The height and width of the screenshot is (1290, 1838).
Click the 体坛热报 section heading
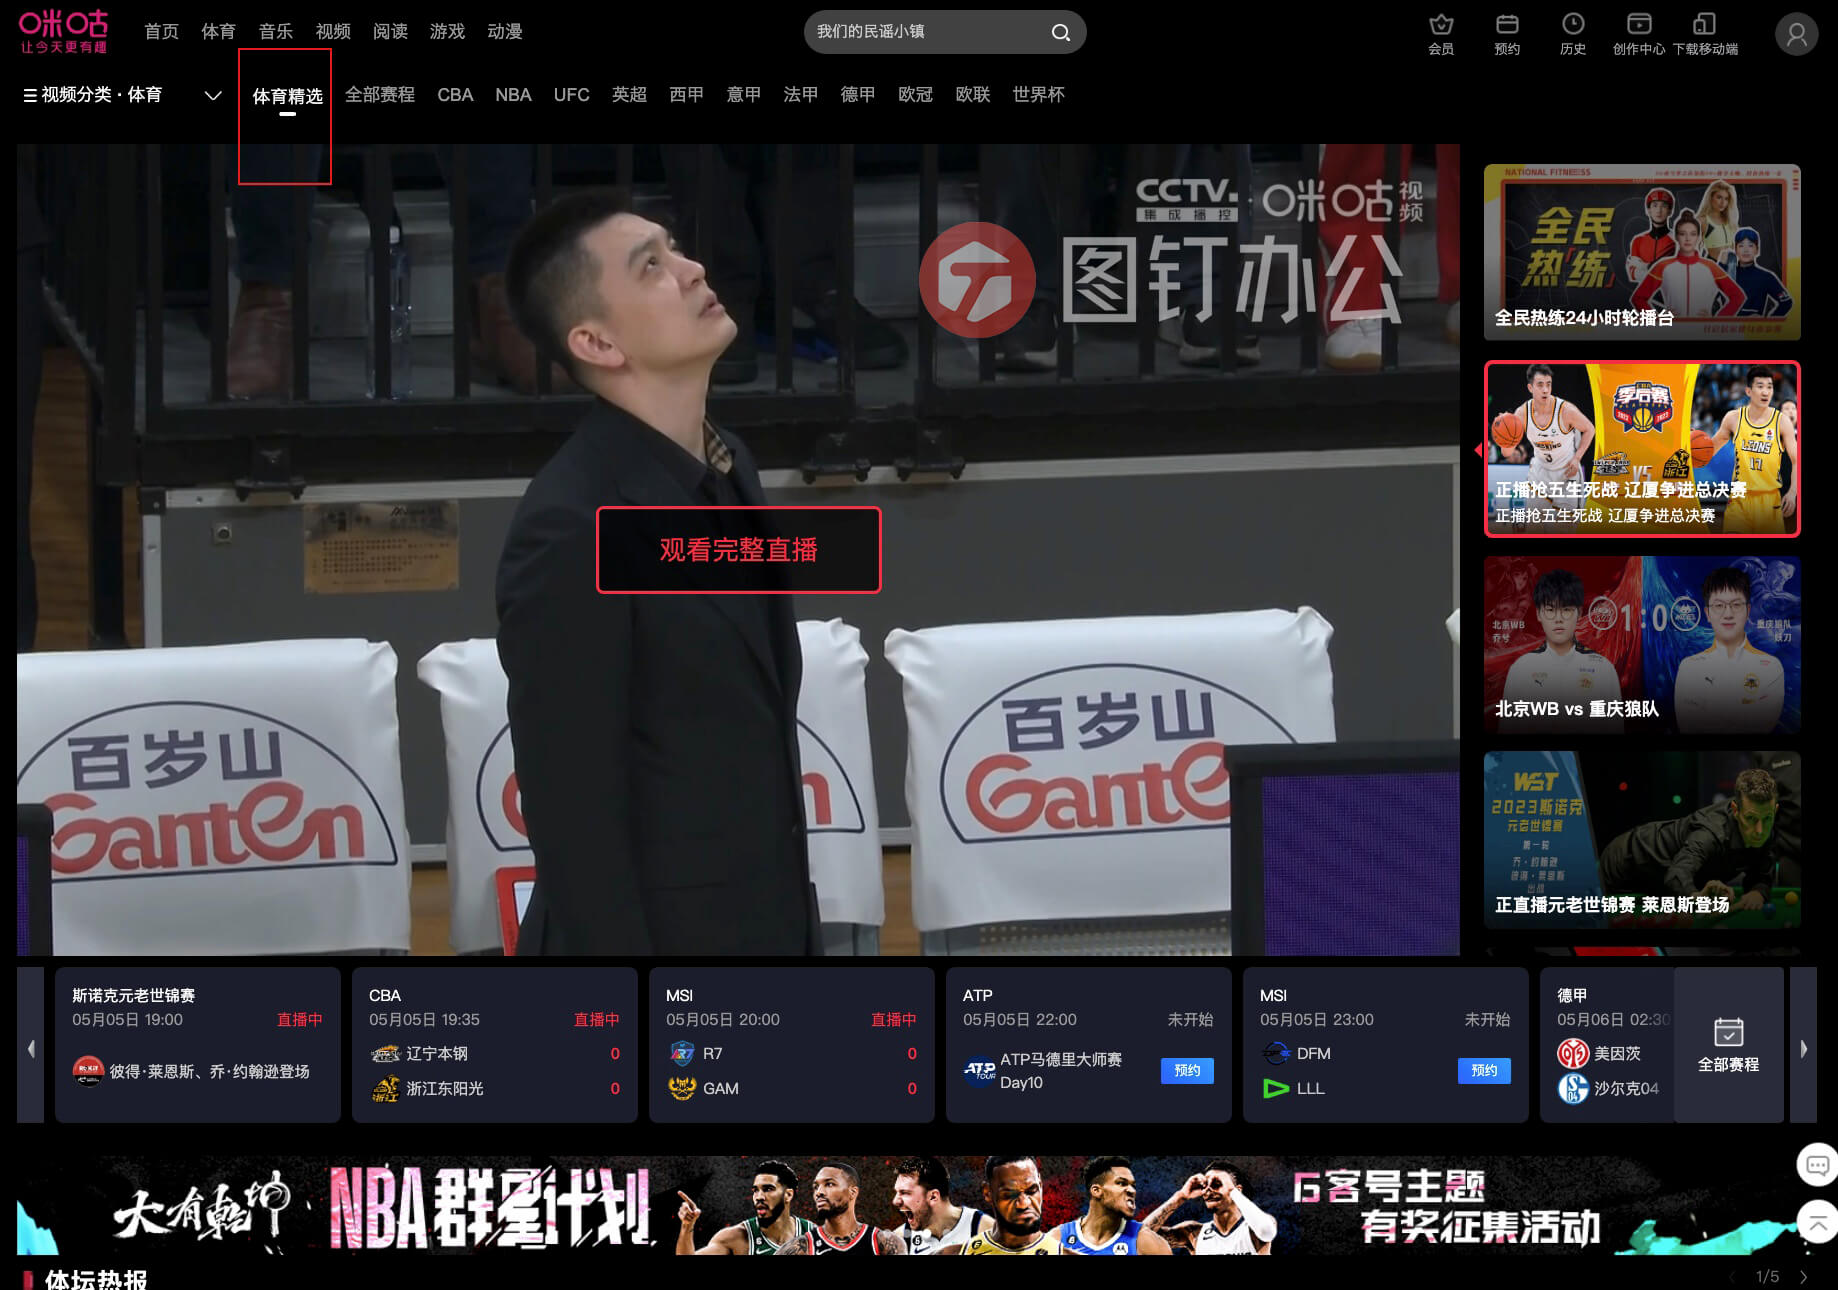(x=96, y=1279)
